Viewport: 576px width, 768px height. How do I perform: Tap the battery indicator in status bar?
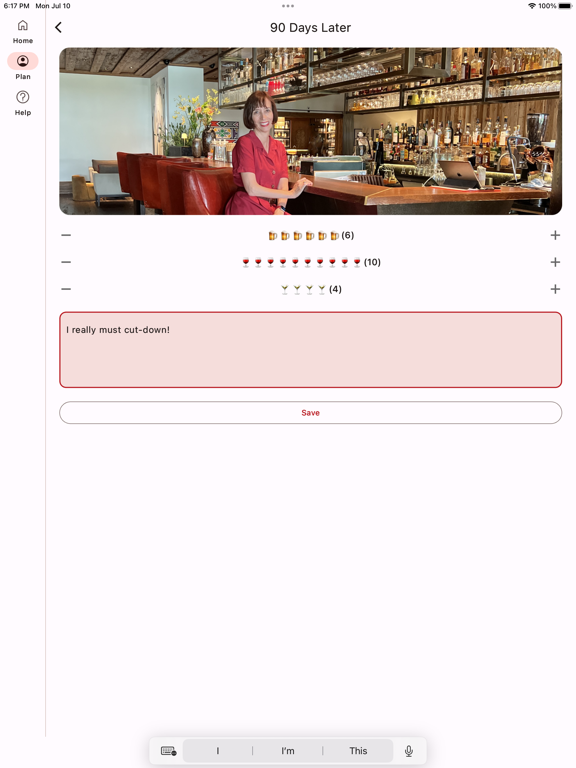tap(565, 6)
